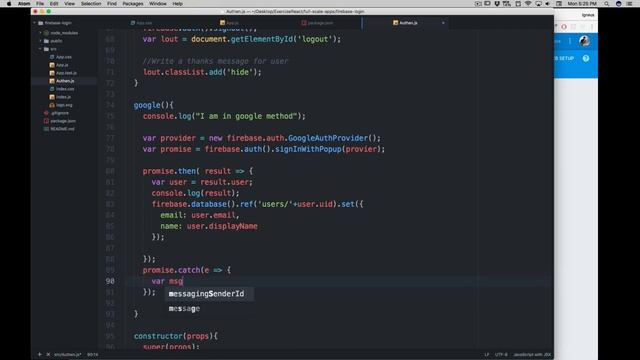Viewport: 640px width, 360px height.
Task: Select the Authen.js editor tab
Action: pyautogui.click(x=405, y=23)
